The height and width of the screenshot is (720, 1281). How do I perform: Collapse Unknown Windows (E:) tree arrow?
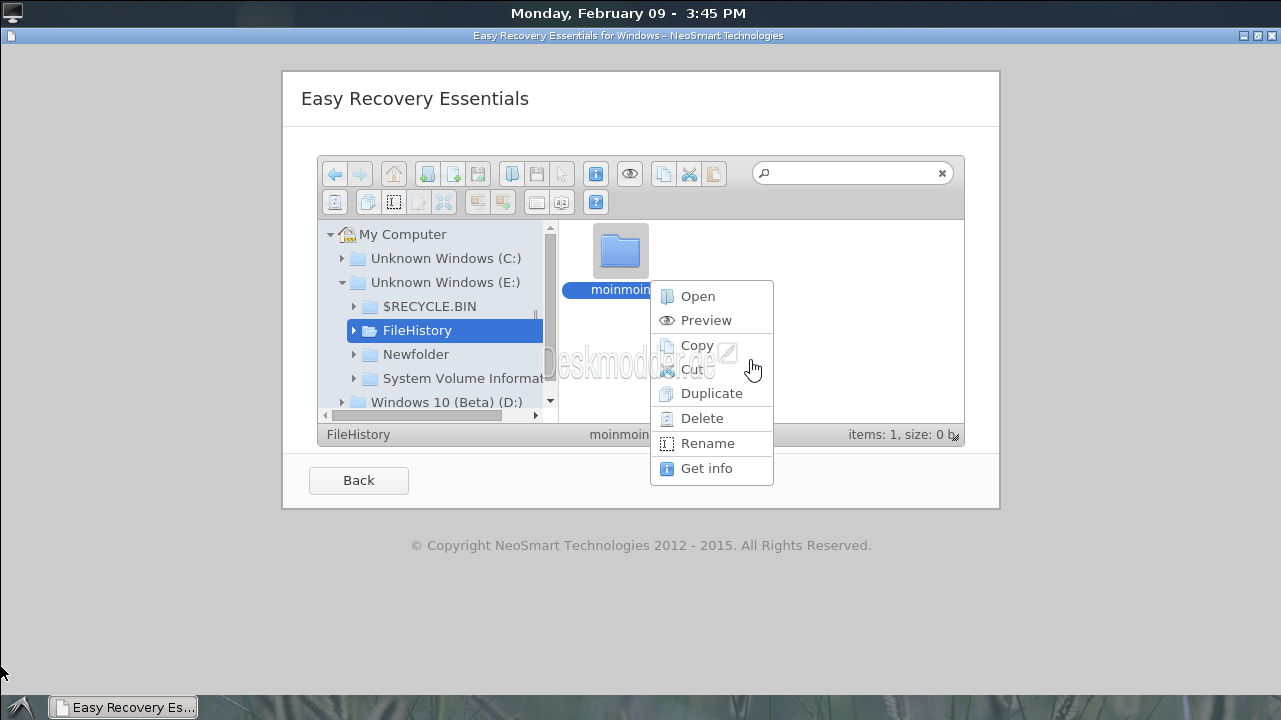(342, 283)
